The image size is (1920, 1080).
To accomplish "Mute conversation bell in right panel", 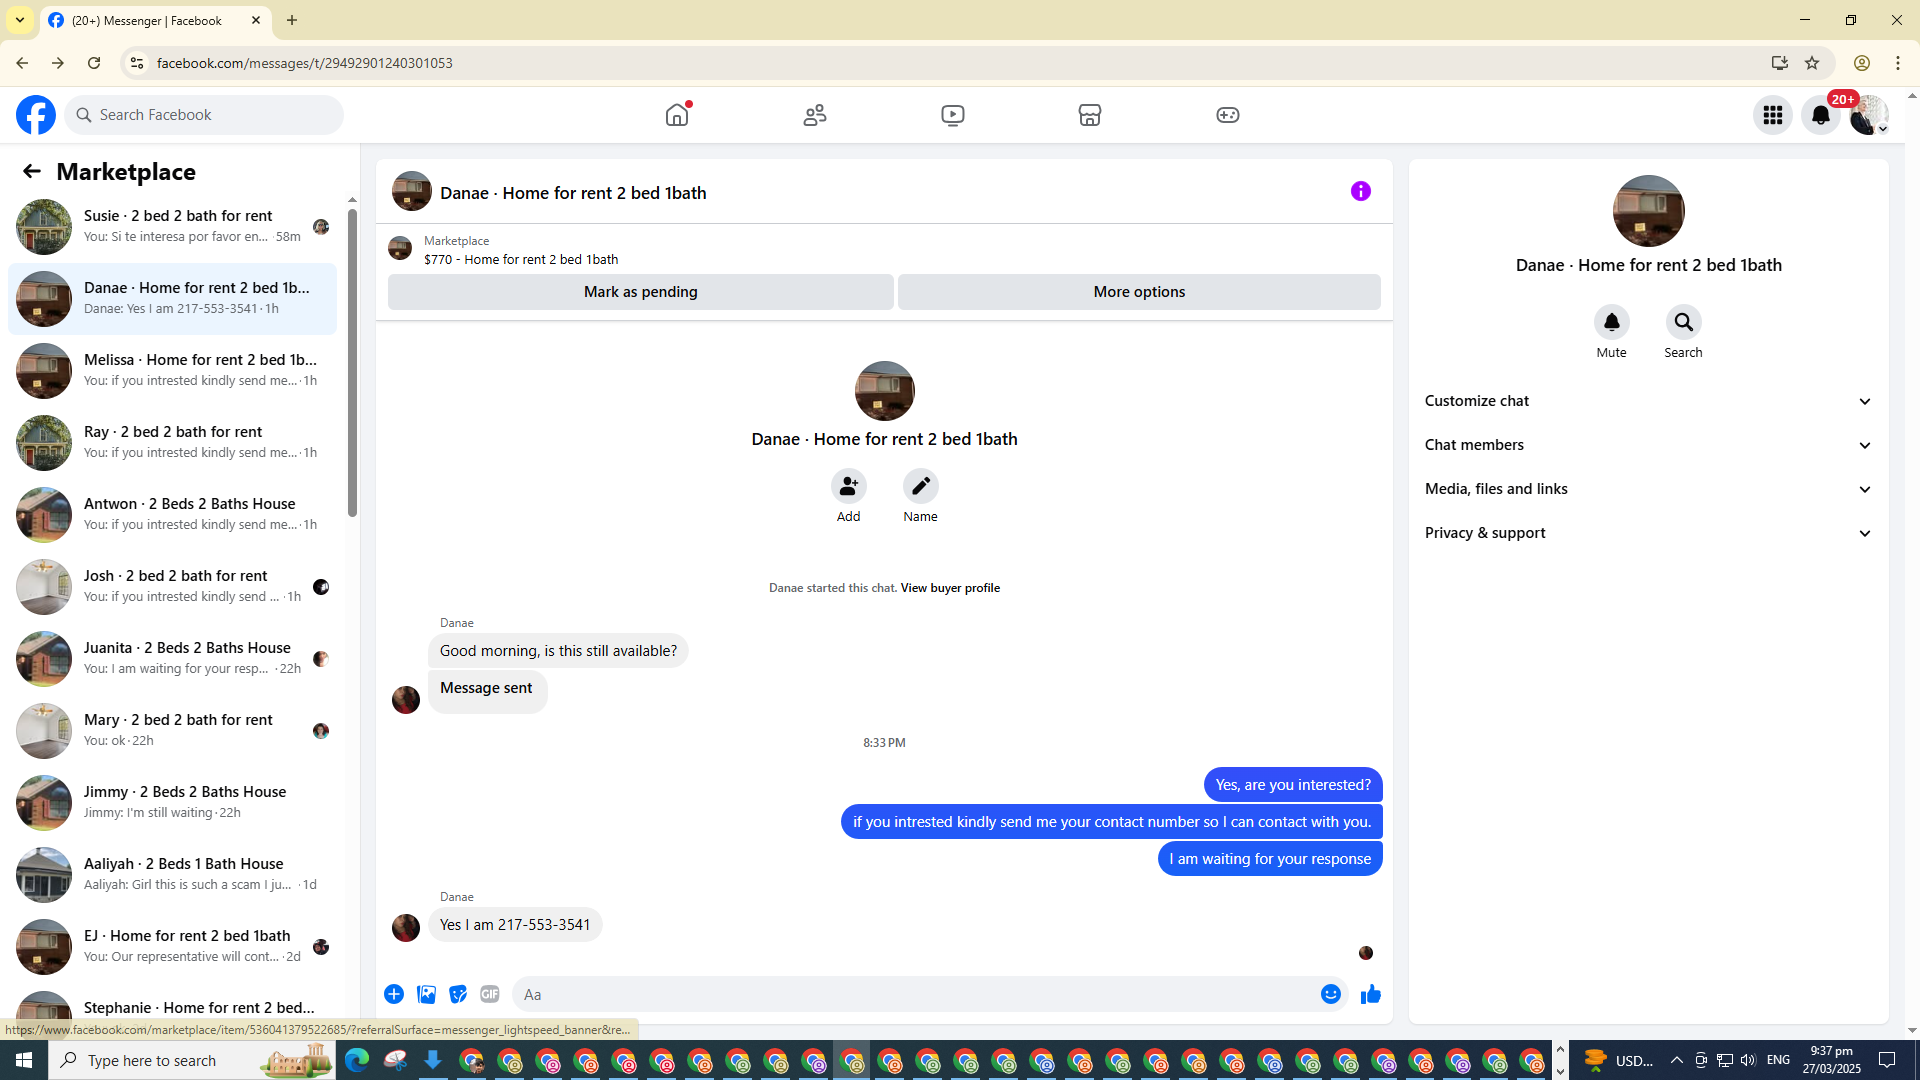I will pyautogui.click(x=1612, y=322).
